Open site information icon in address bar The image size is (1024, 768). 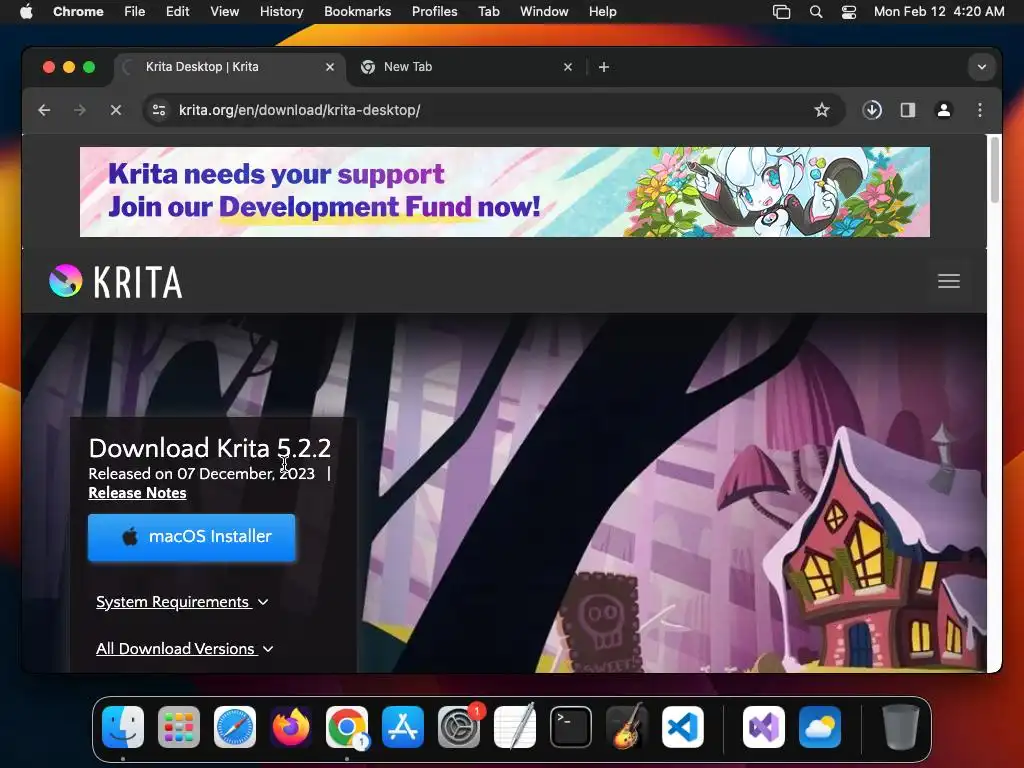click(x=159, y=110)
